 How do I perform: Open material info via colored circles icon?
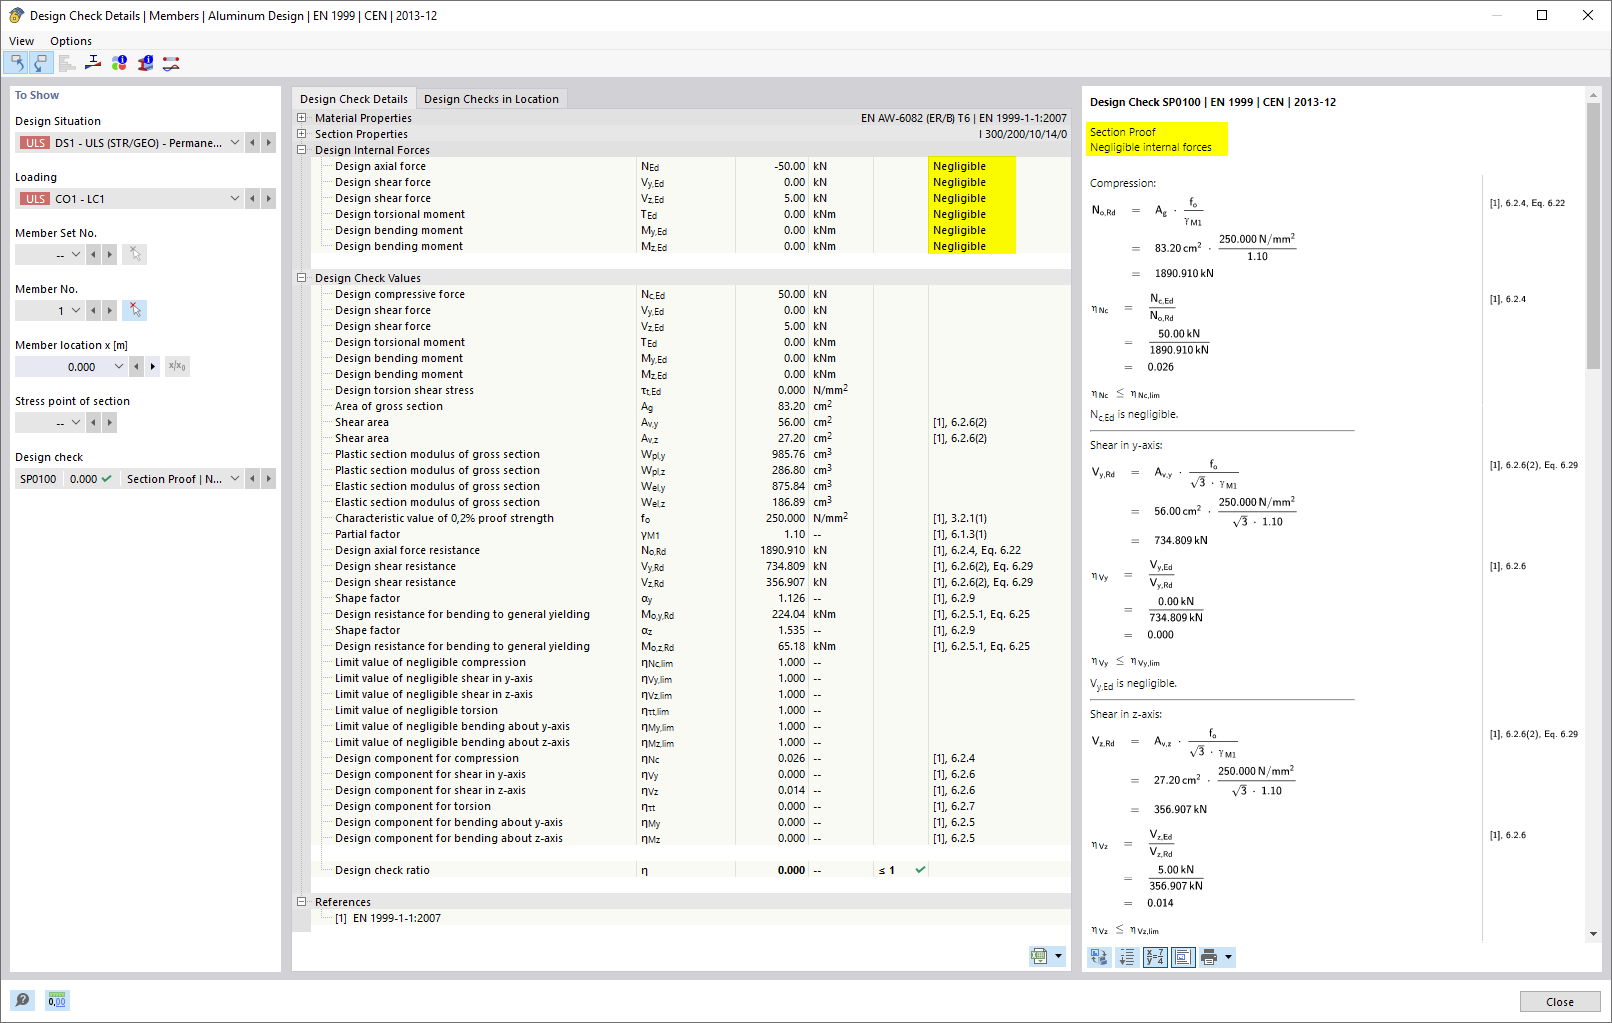coord(119,62)
